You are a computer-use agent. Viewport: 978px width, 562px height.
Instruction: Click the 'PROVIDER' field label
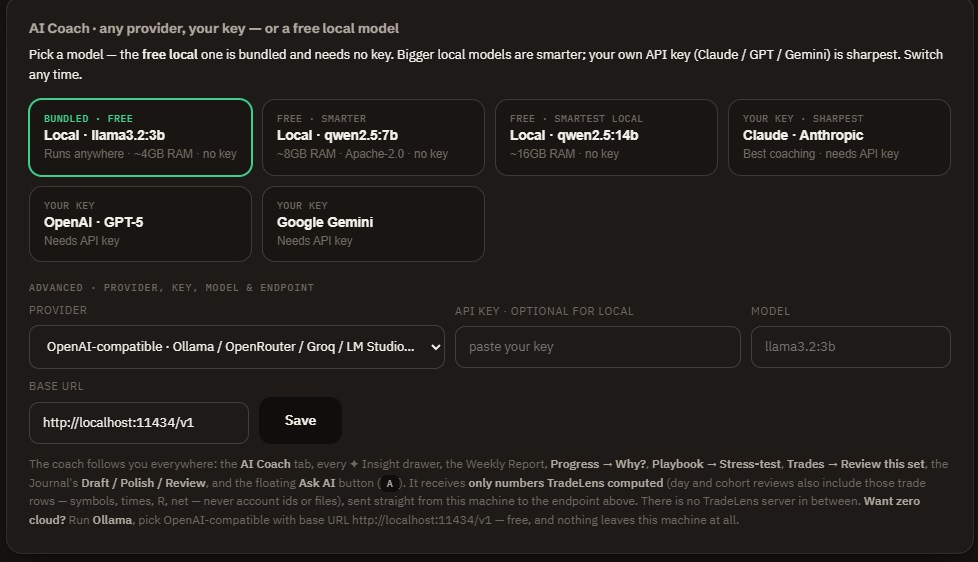point(58,310)
